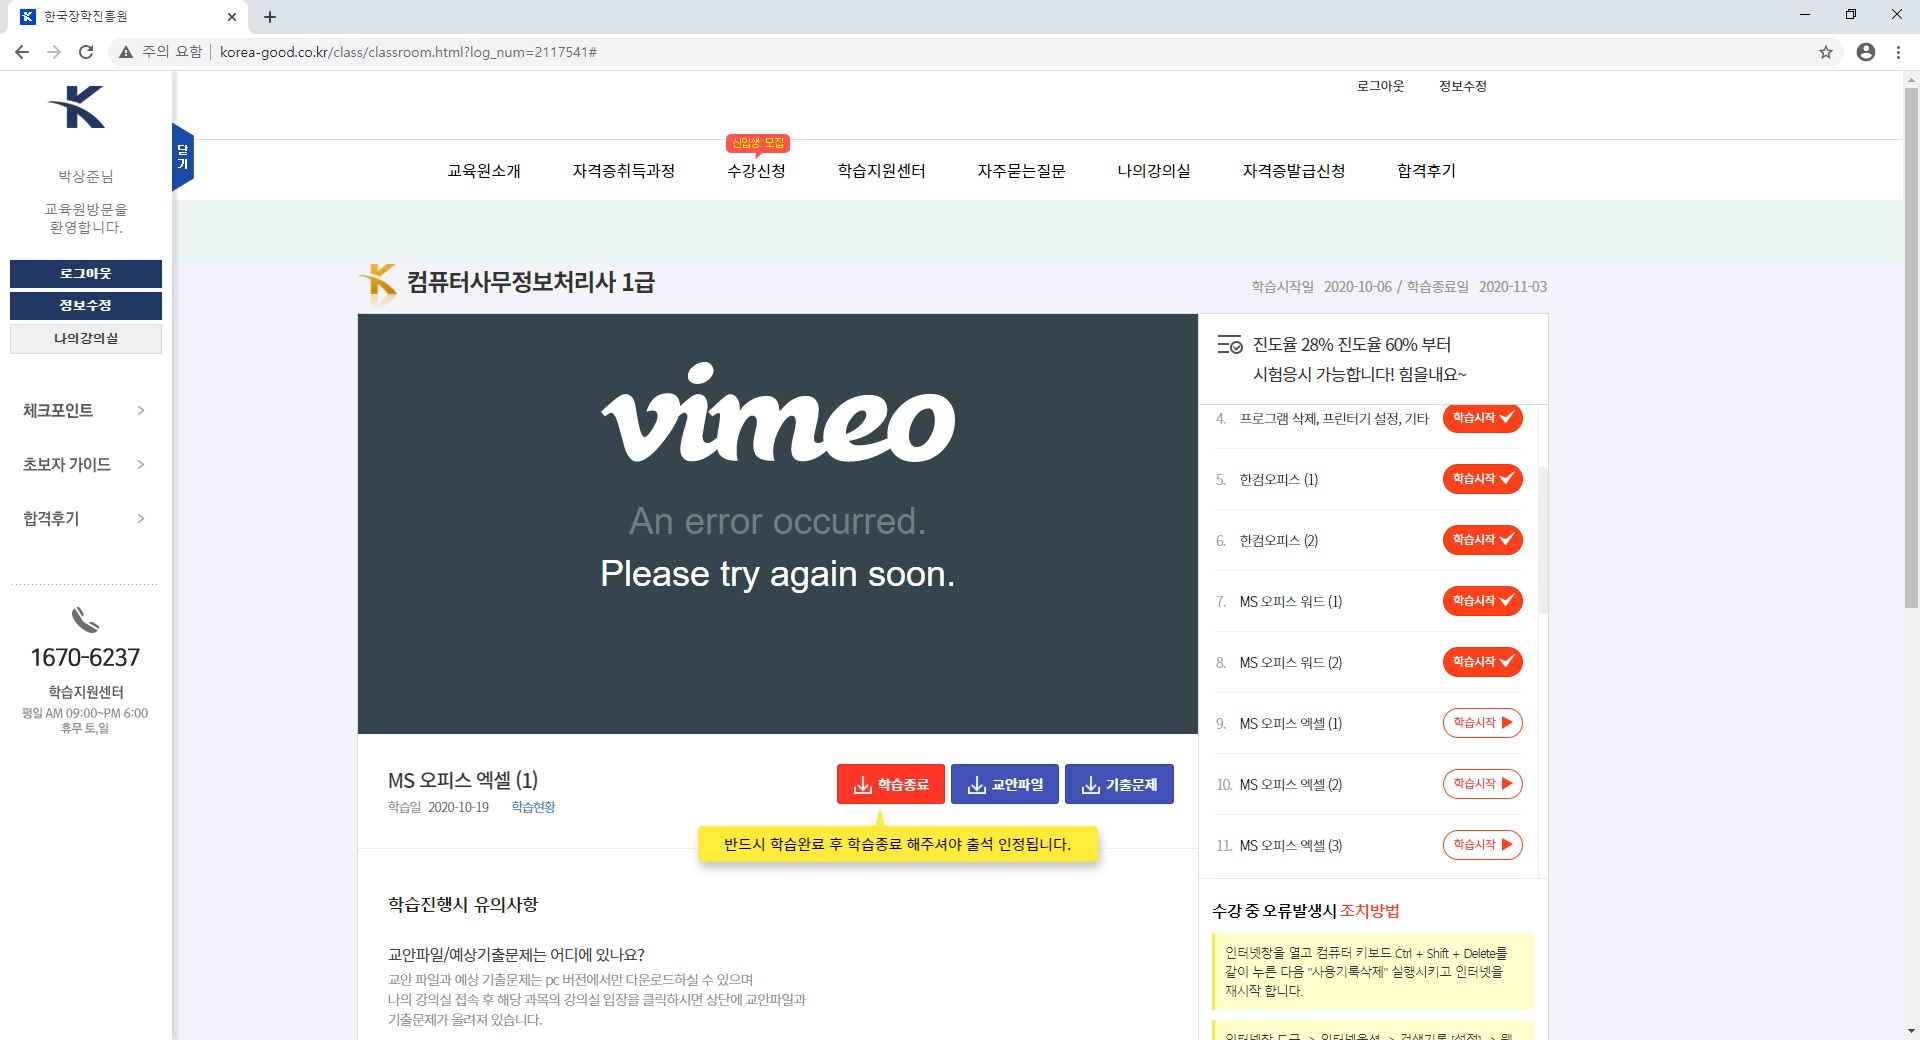Click the phone number 1670-6237
1920x1040 pixels.
tap(85, 658)
